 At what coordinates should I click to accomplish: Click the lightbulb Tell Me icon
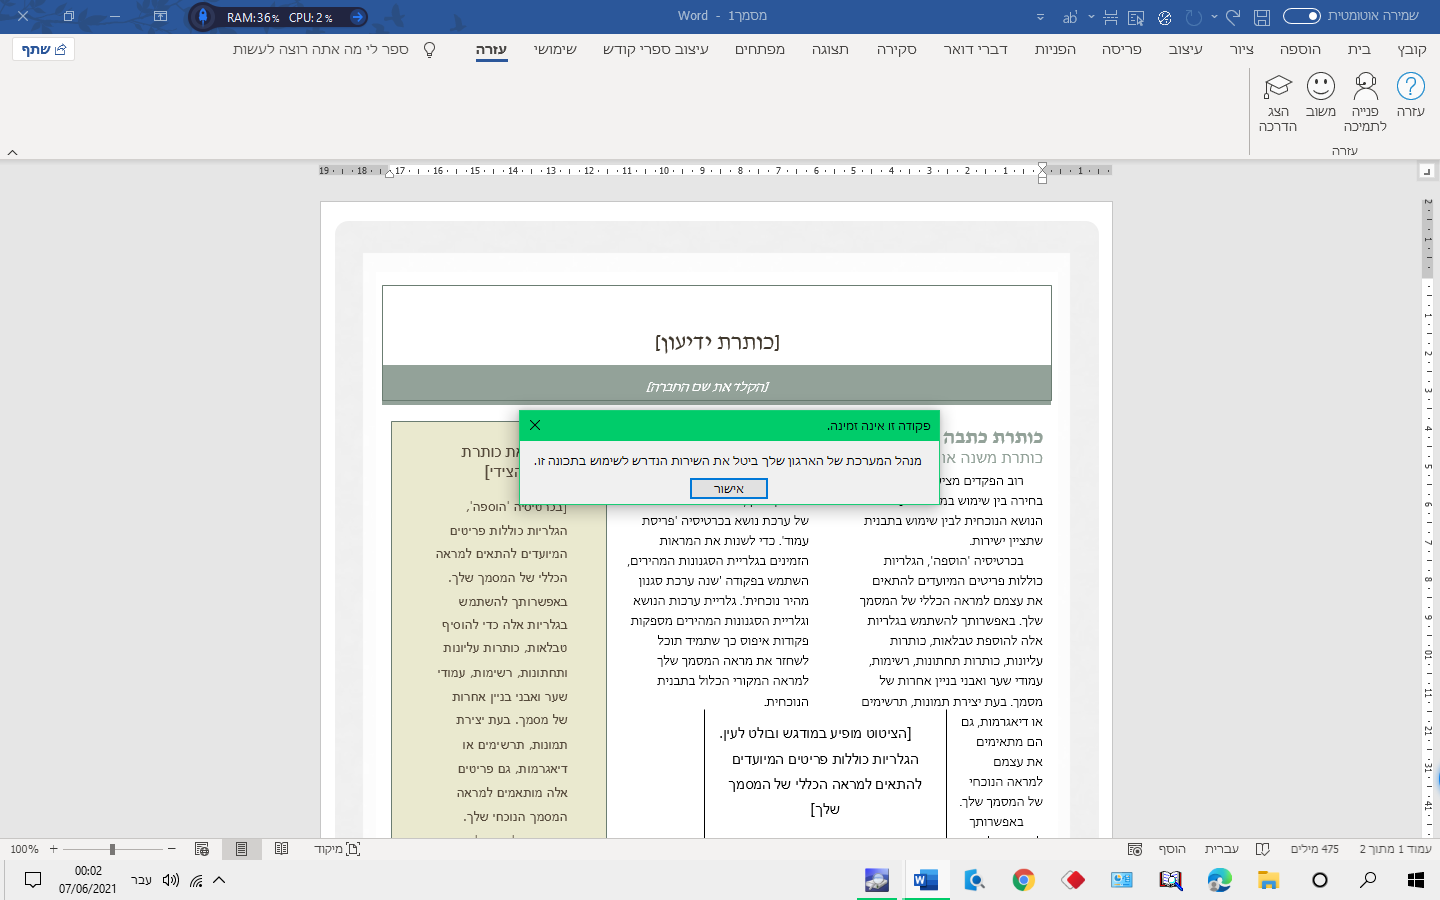click(x=430, y=49)
